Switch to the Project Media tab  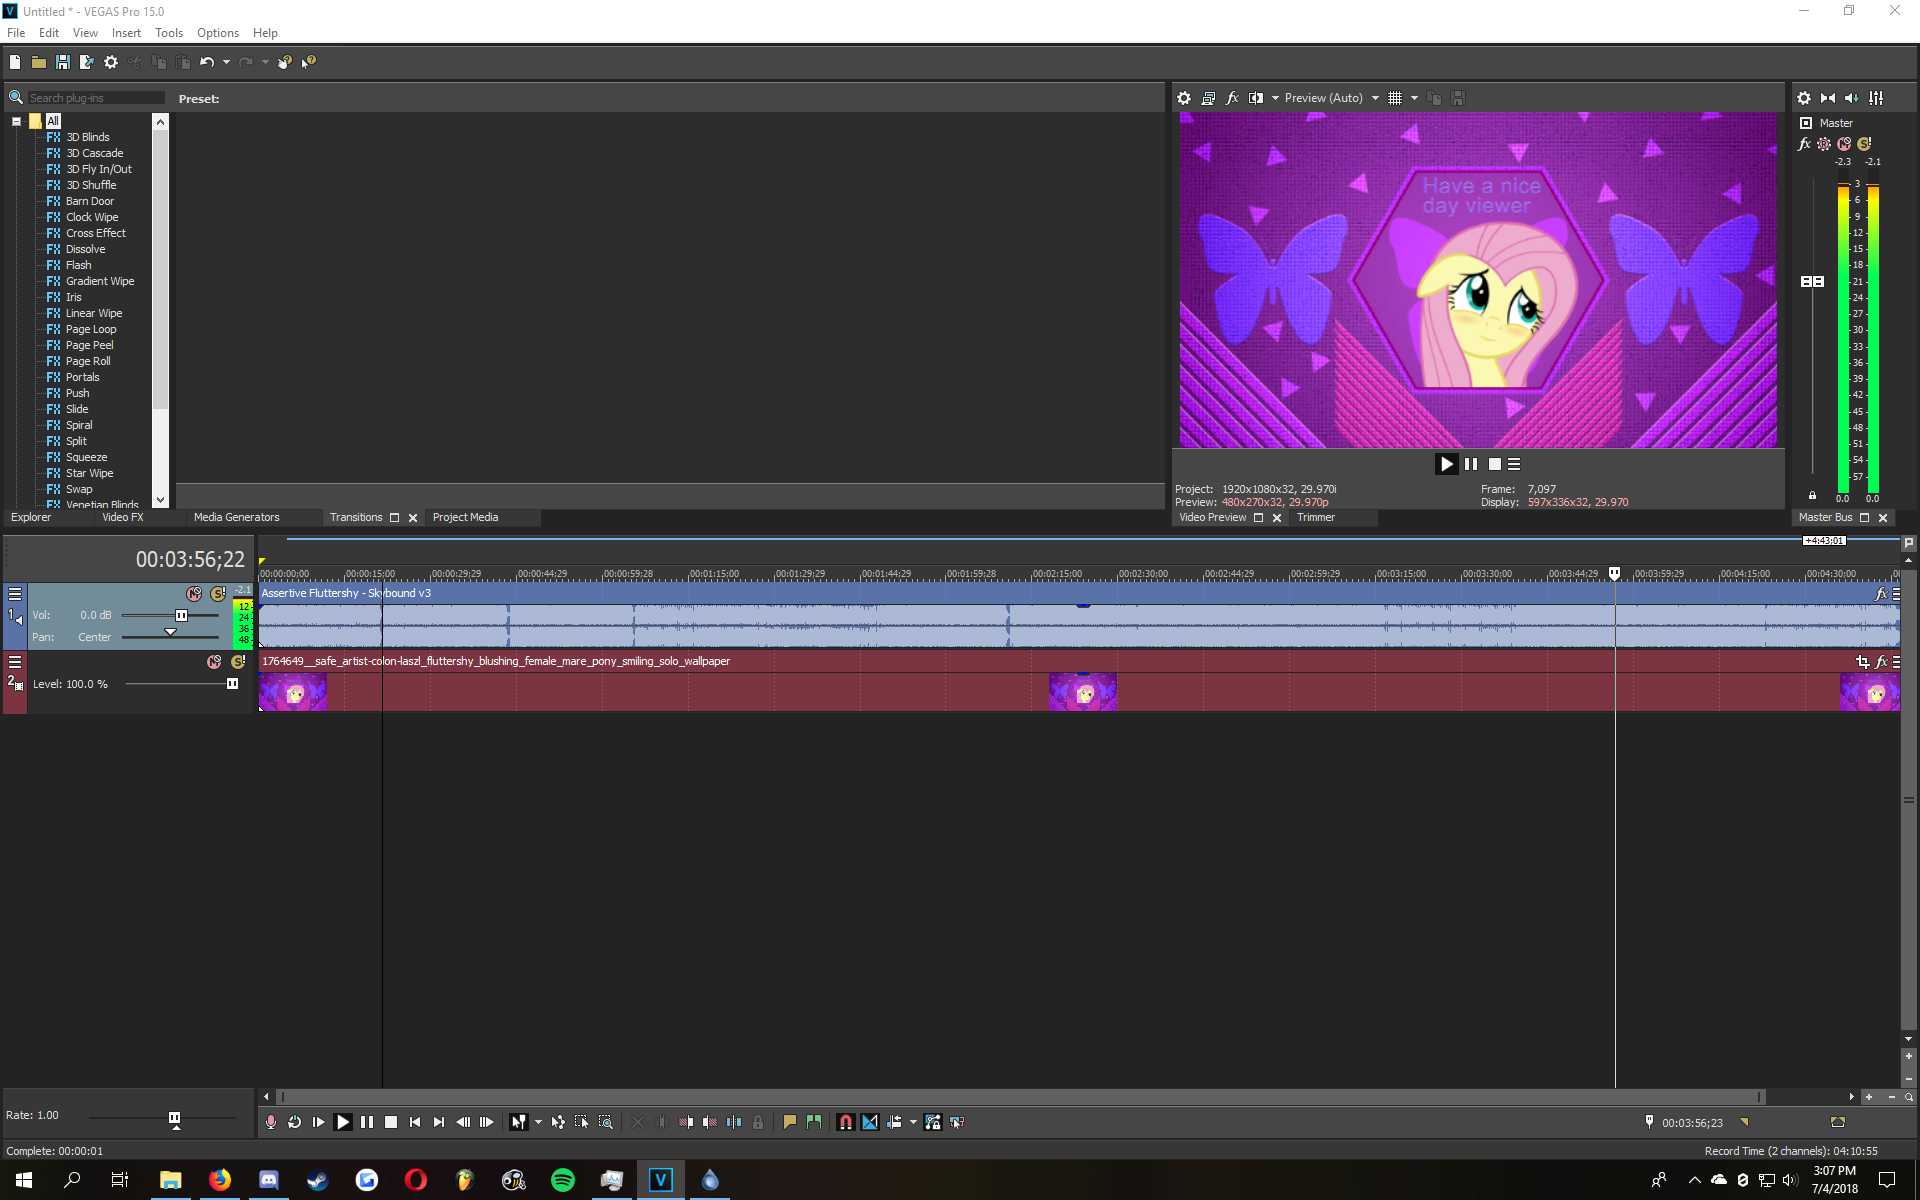(465, 517)
